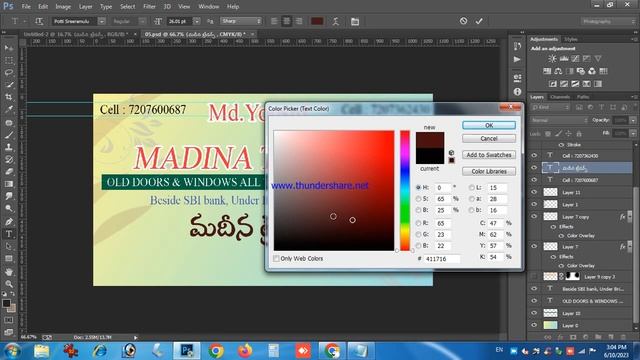This screenshot has height=360, width=640.
Task: Hide the Layer 11 layer
Action: (x=534, y=192)
